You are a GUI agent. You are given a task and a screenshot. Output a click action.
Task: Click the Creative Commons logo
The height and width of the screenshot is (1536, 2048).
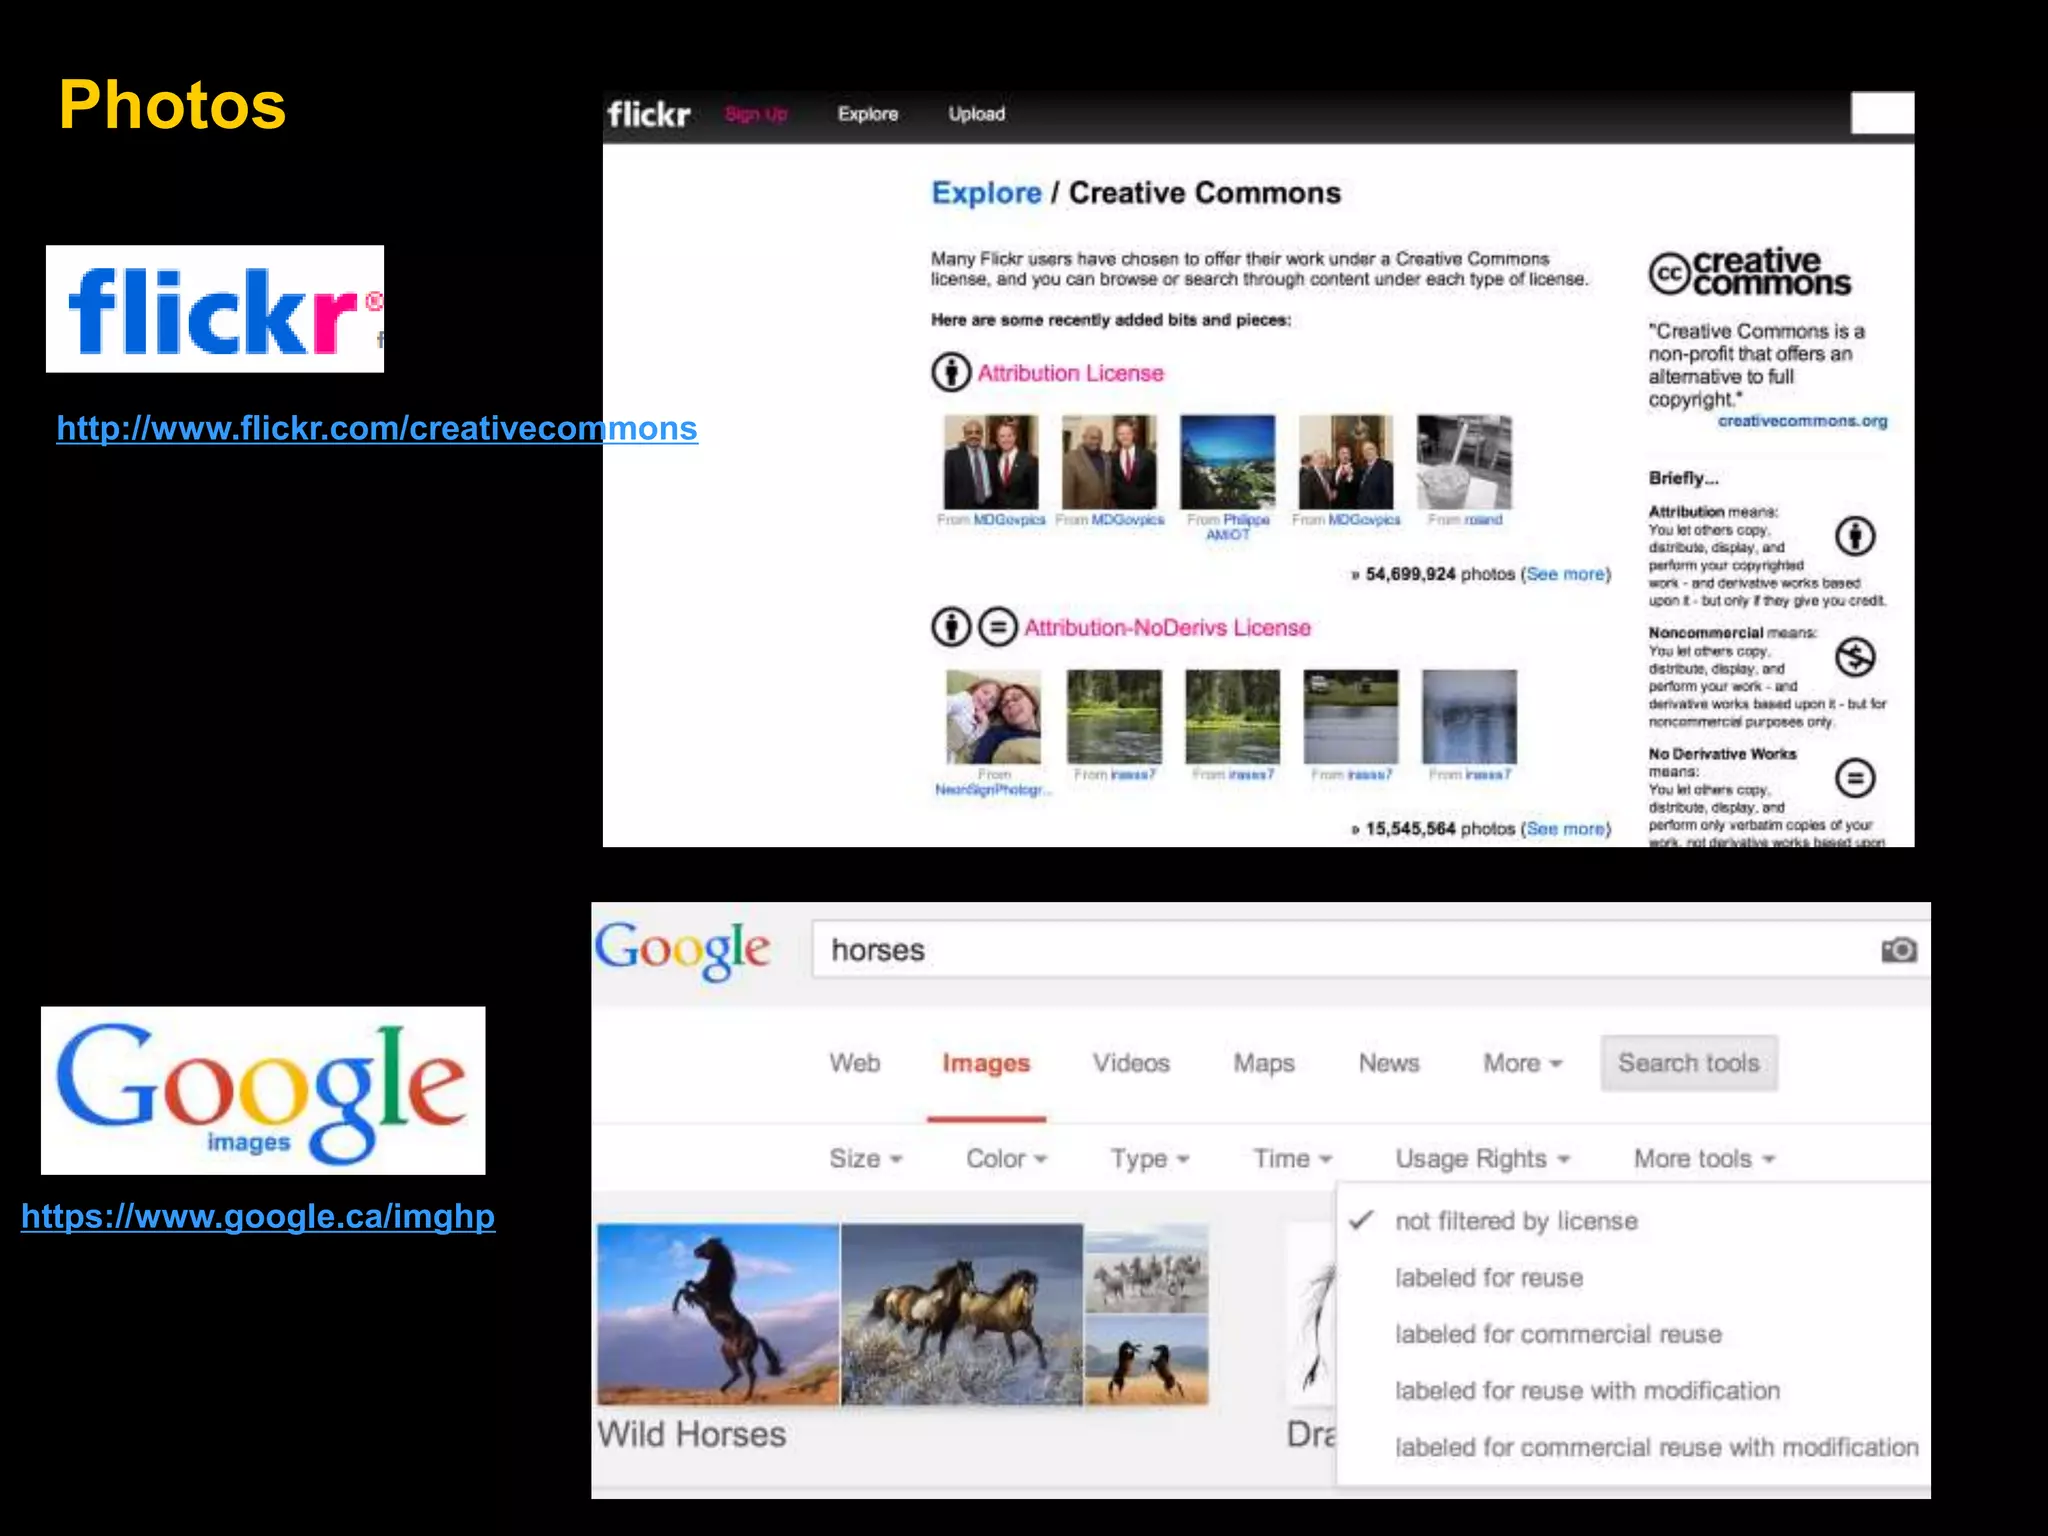tap(1750, 272)
